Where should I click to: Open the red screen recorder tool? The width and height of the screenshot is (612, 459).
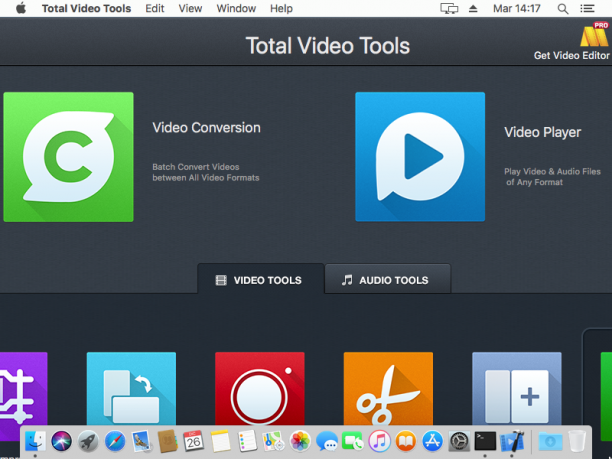point(260,389)
